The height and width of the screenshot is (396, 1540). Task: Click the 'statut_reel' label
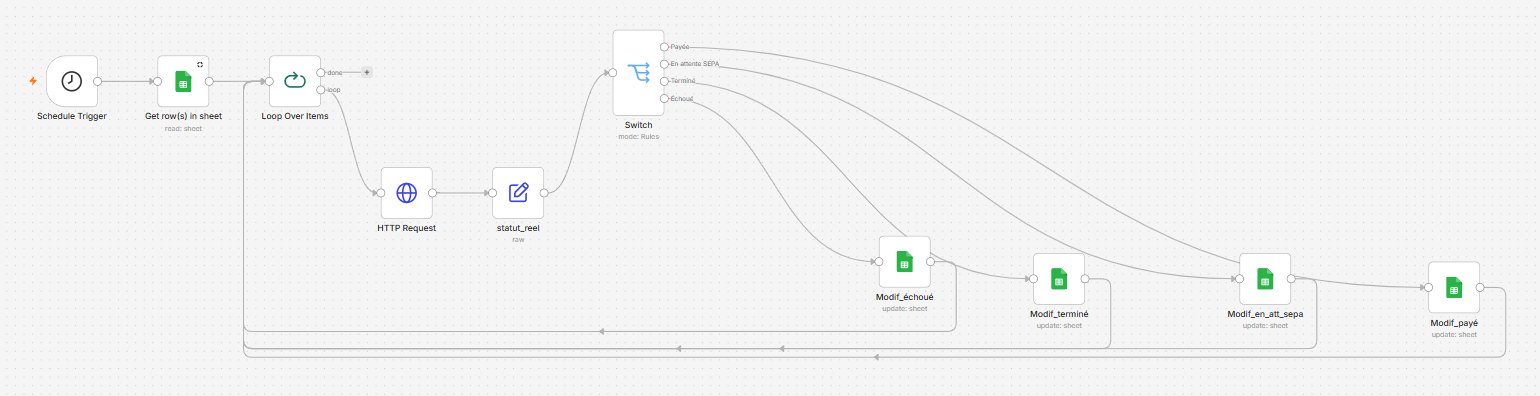518,228
